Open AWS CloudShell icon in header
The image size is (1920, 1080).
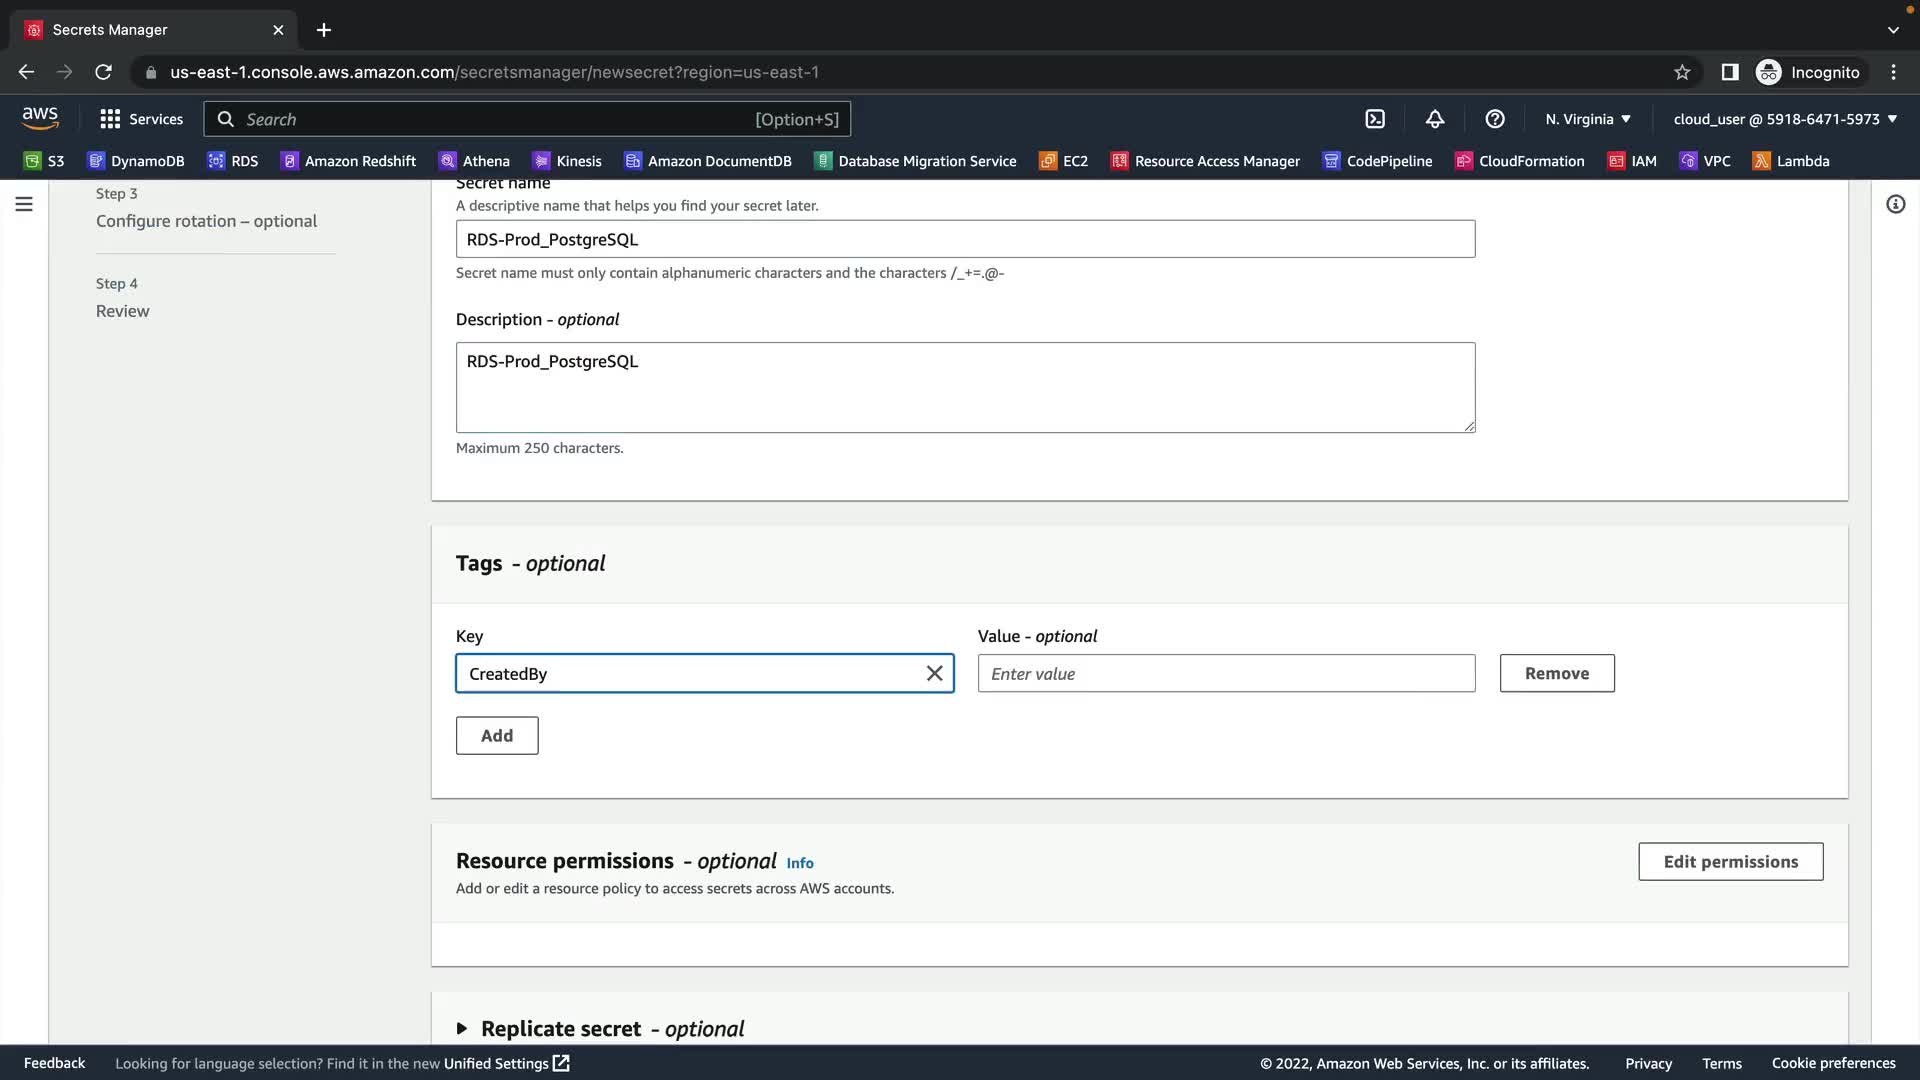(1375, 119)
